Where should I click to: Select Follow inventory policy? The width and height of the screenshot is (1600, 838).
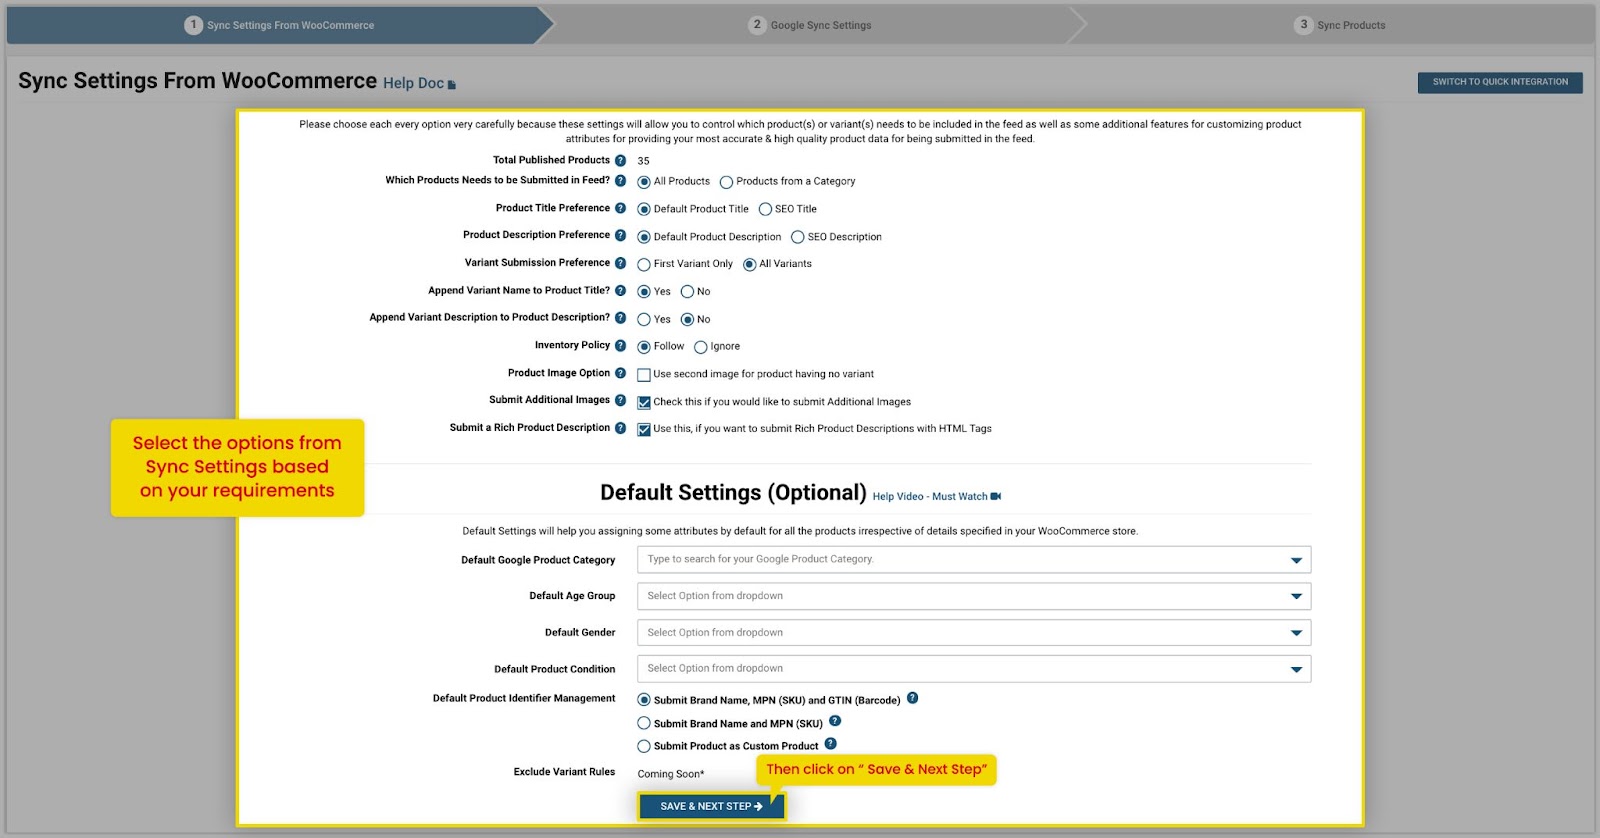pos(644,347)
